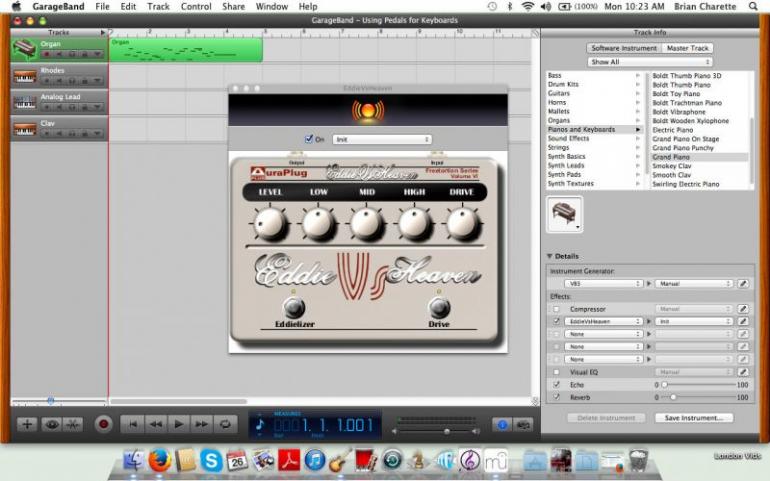
Task: Enable the Compressor effect checkbox
Action: click(556, 309)
